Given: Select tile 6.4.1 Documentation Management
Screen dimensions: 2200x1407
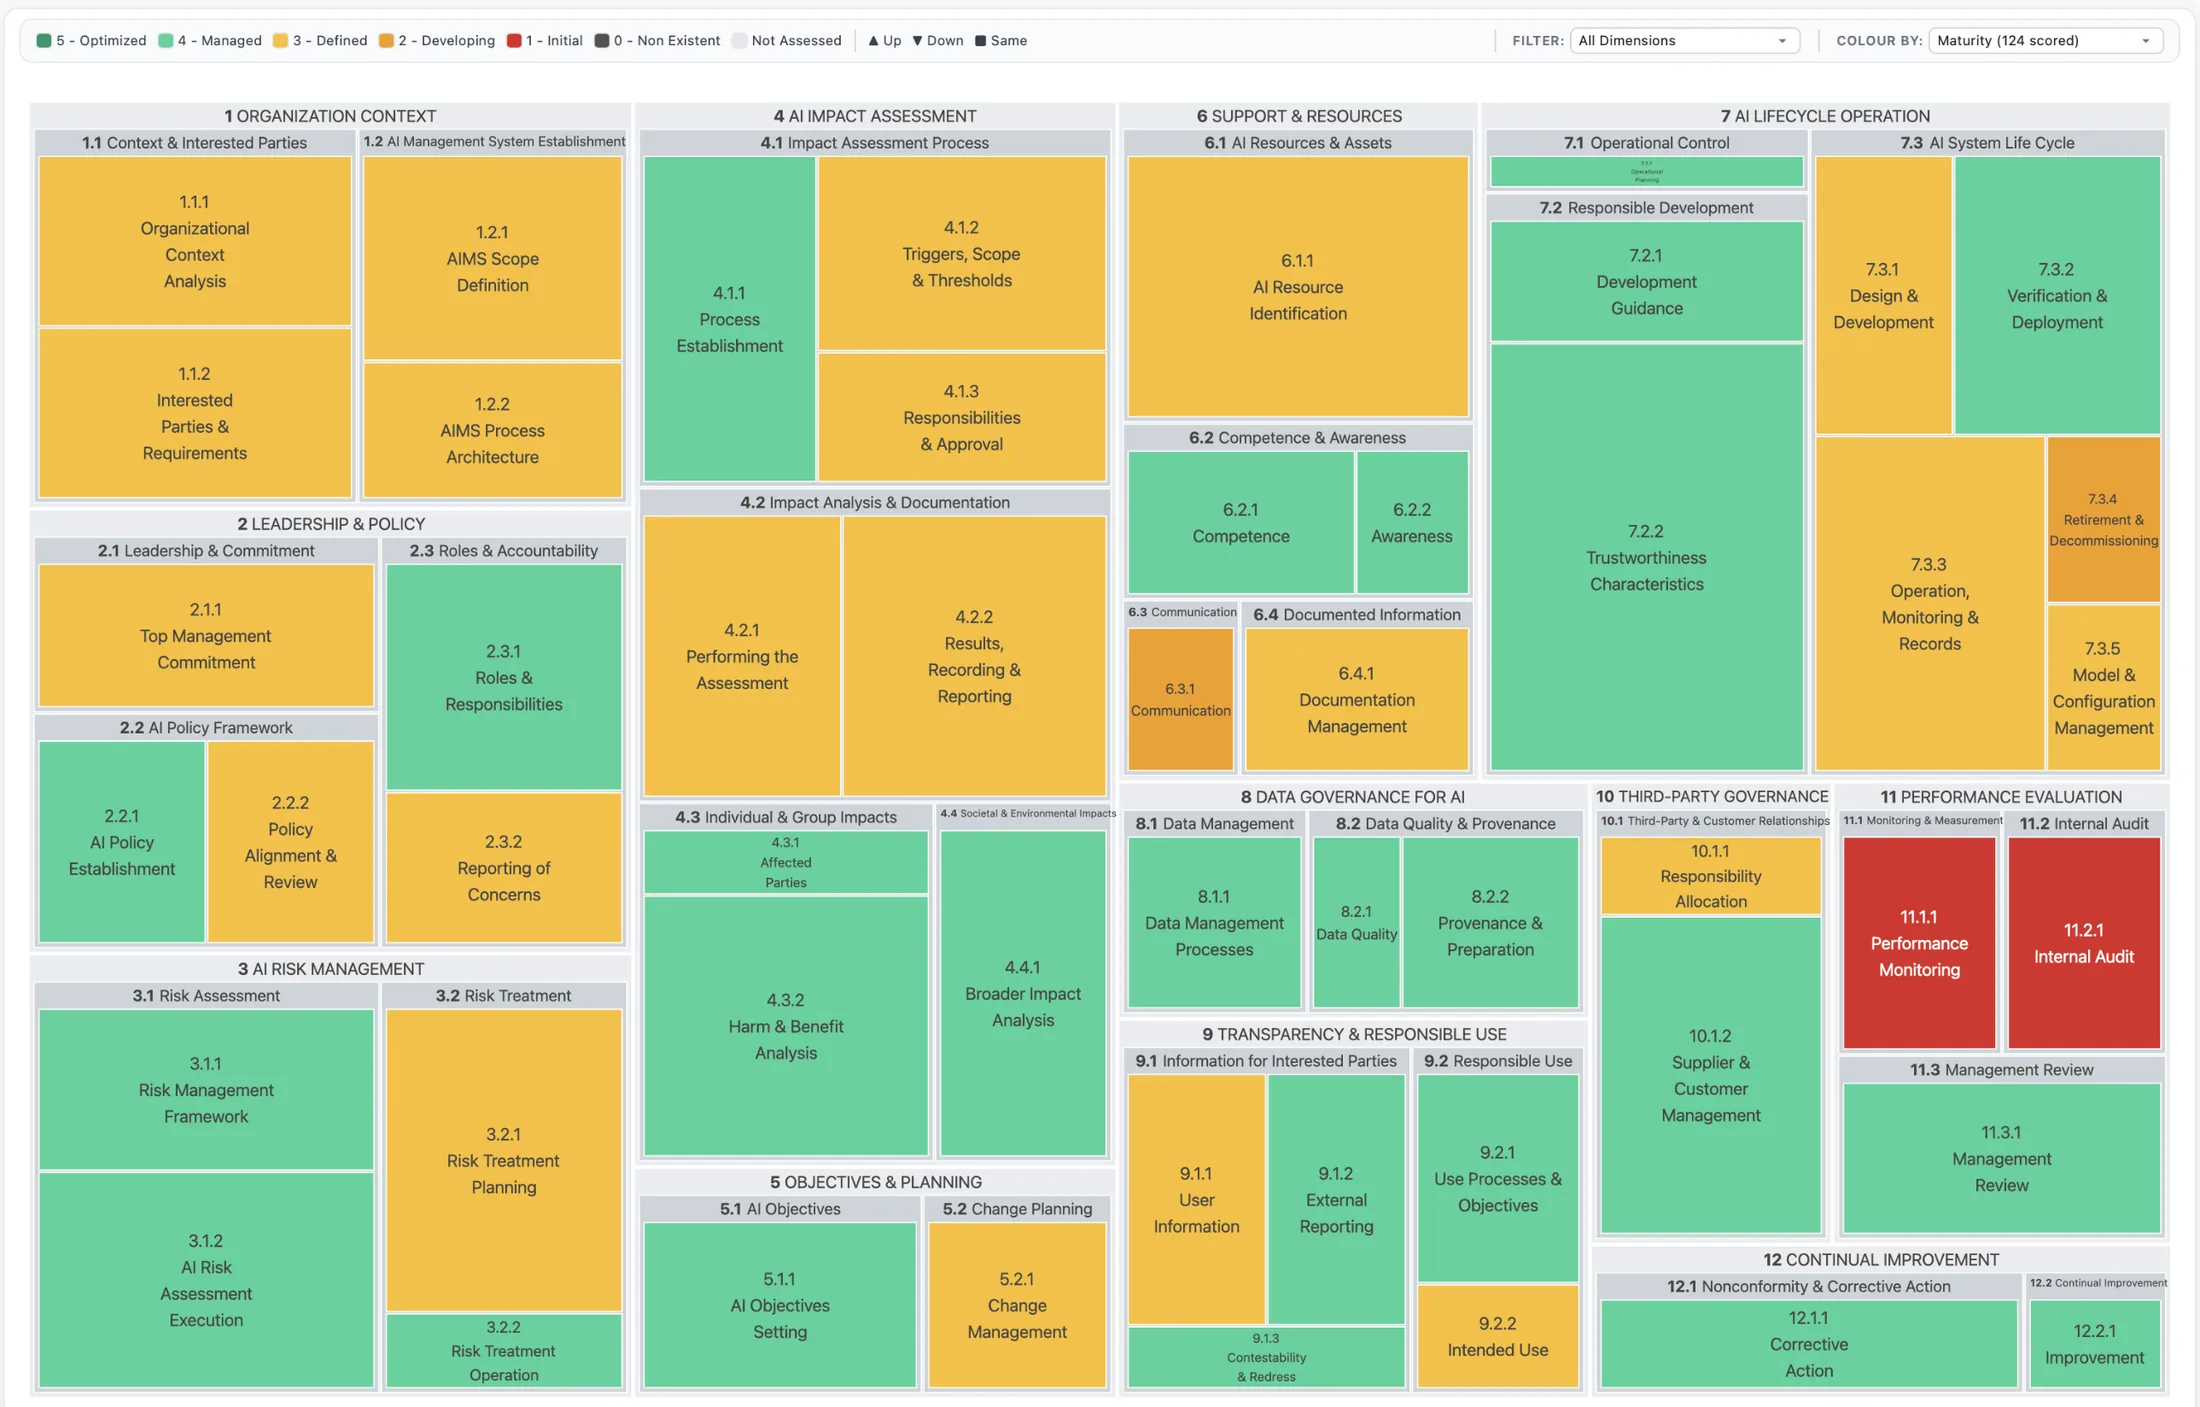Looking at the screenshot, I should pos(1357,699).
